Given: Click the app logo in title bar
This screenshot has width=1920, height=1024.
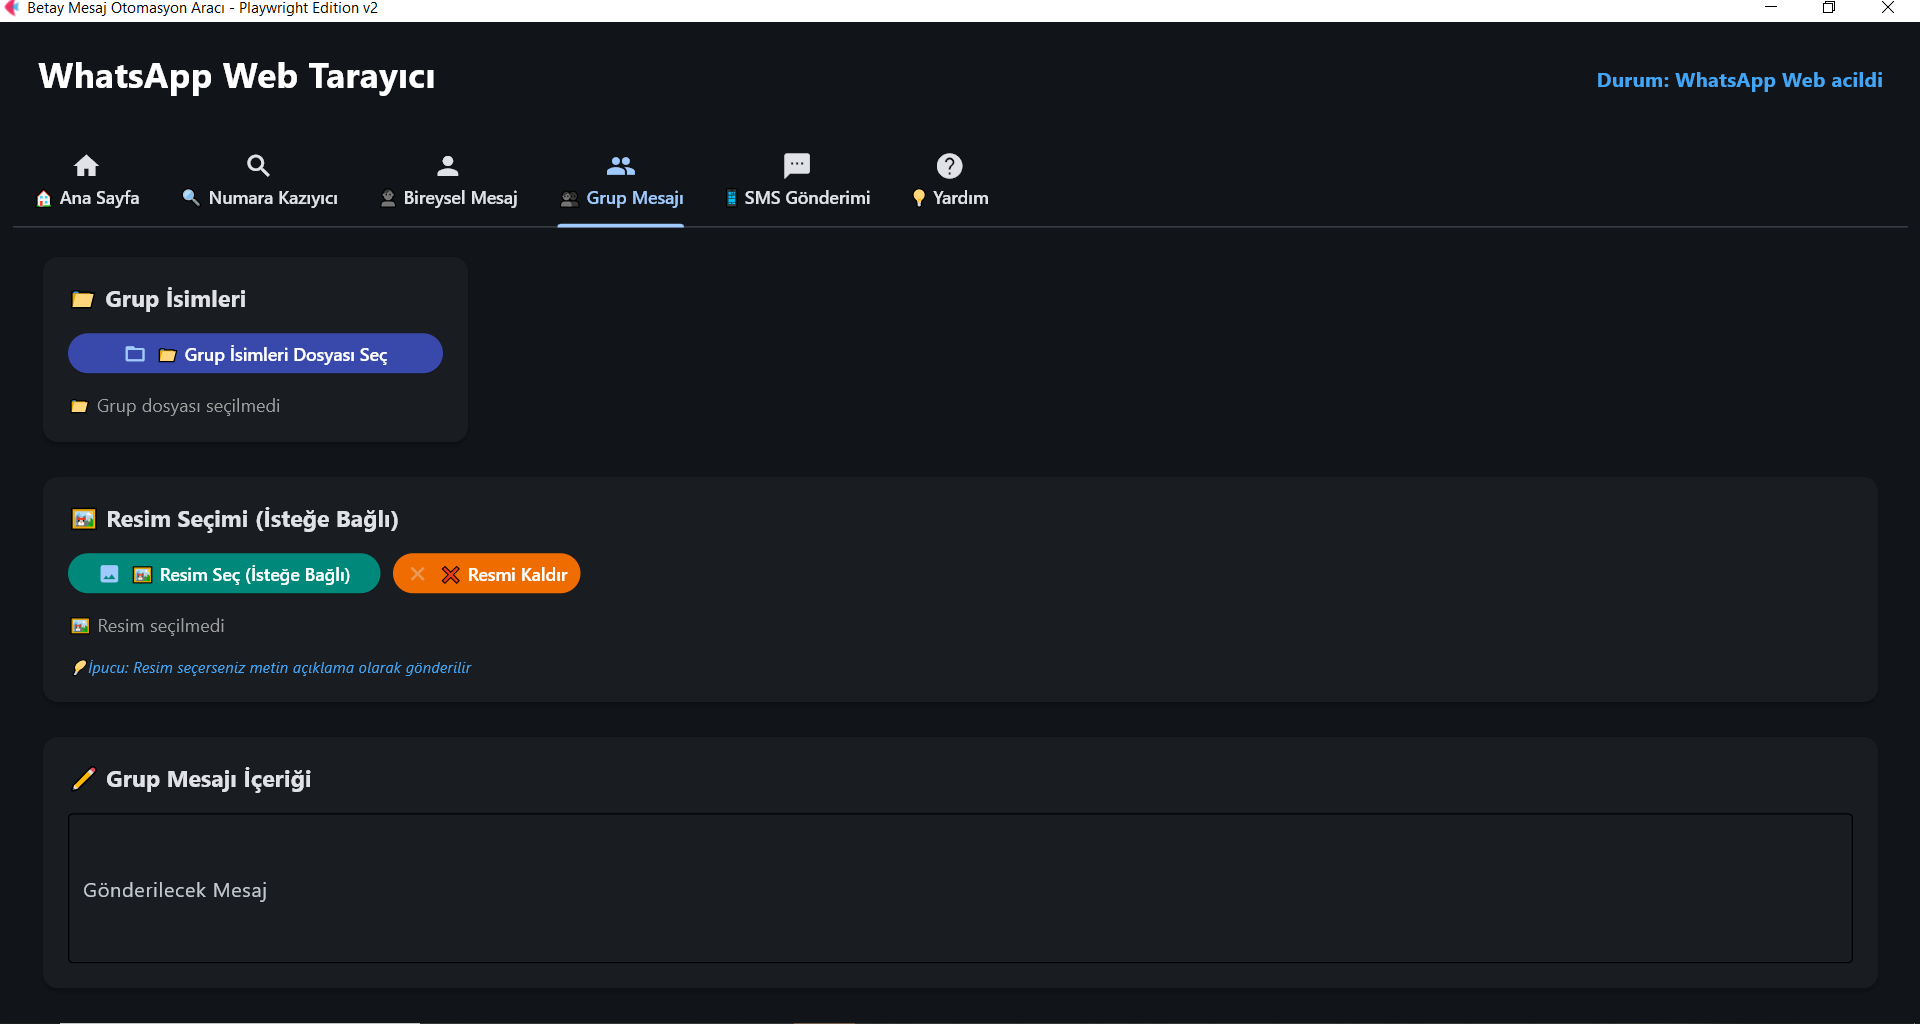Looking at the screenshot, I should [x=12, y=8].
